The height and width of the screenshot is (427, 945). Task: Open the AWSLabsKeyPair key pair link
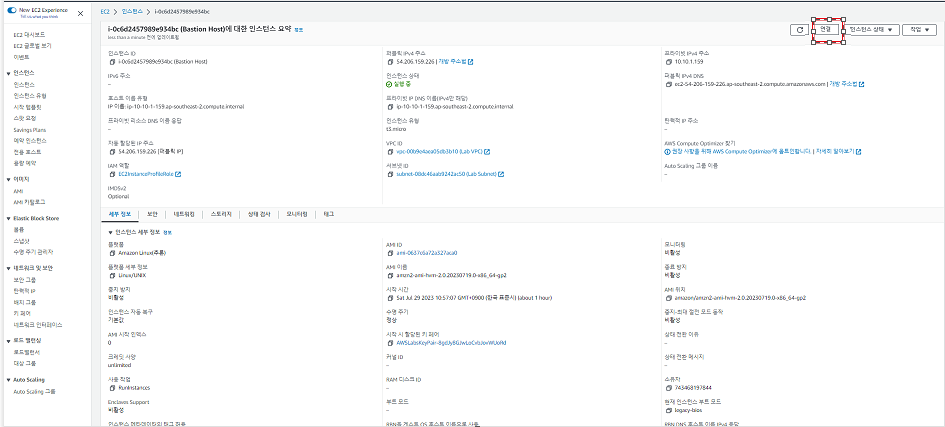click(x=451, y=343)
